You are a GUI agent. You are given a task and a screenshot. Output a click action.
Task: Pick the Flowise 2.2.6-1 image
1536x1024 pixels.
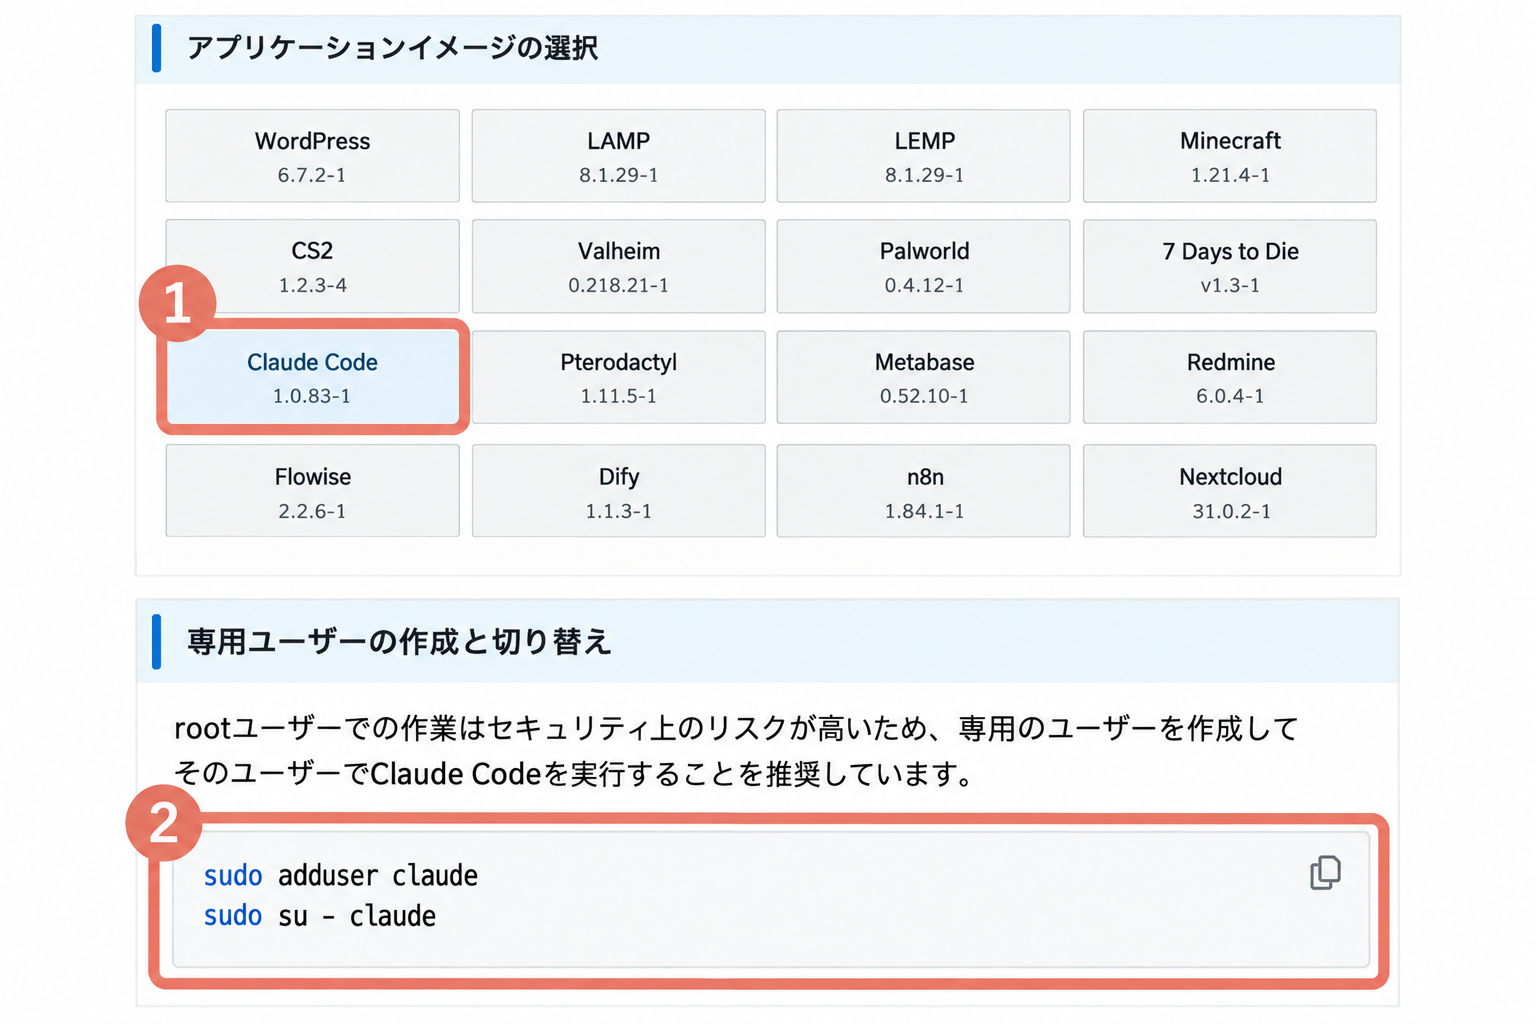312,491
